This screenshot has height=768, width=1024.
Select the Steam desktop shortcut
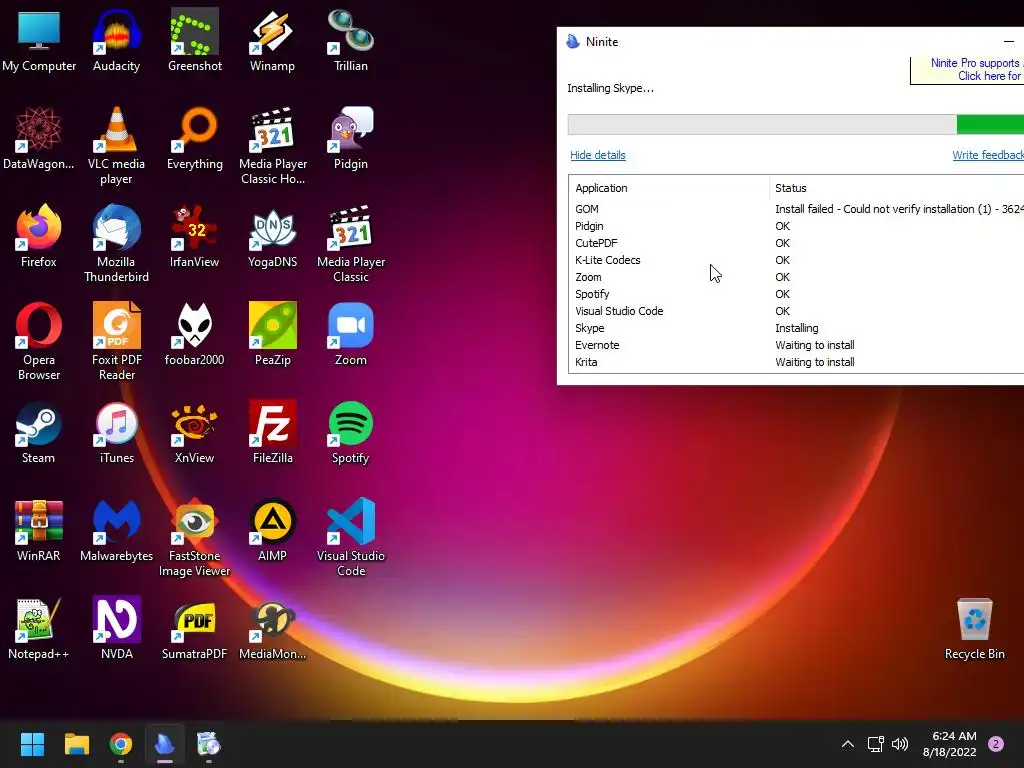tap(39, 432)
